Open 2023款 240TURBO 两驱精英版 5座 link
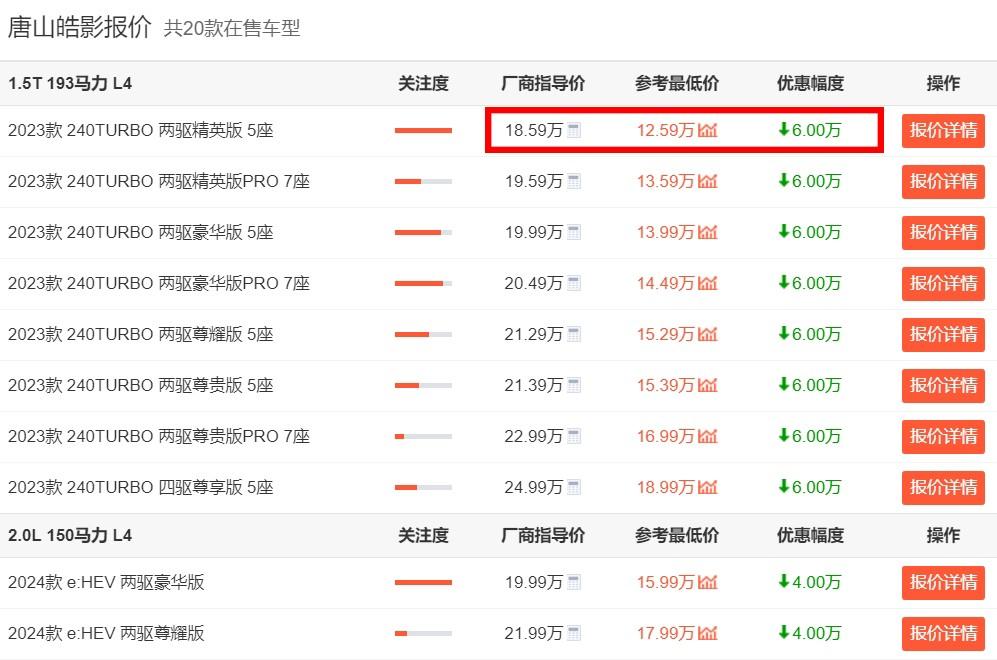997x660 pixels. pyautogui.click(x=141, y=130)
